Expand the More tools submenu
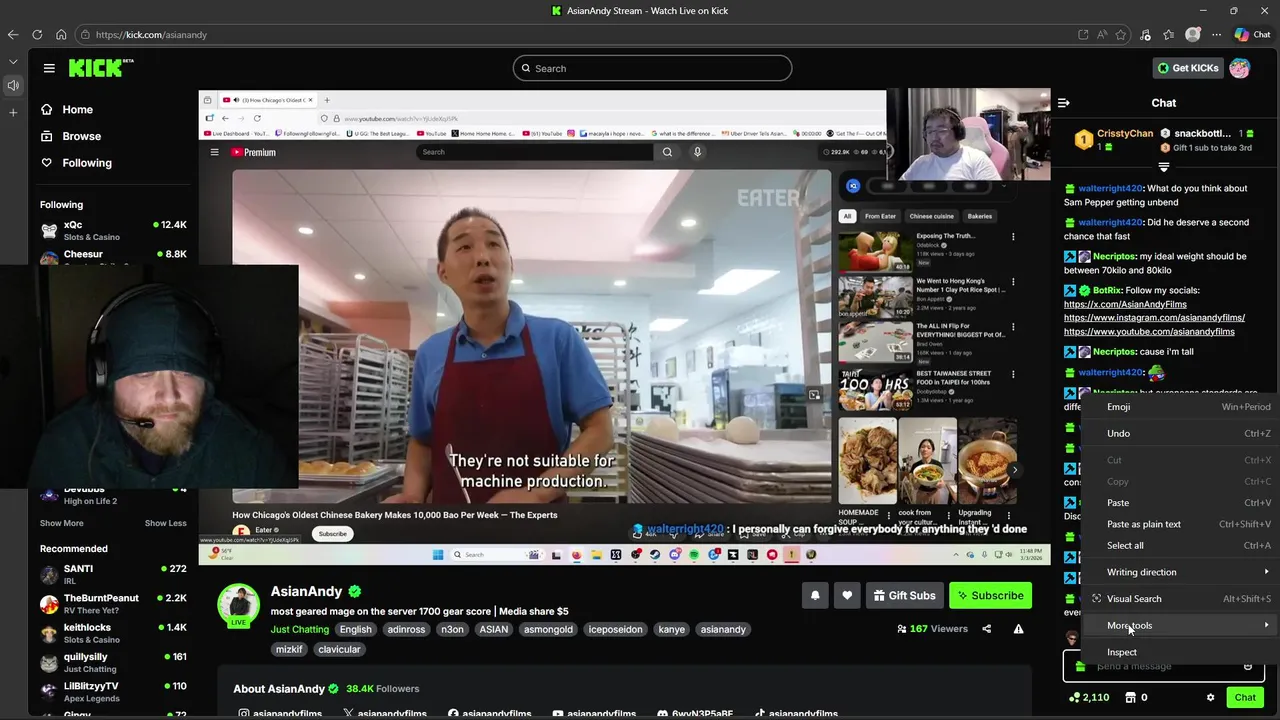The image size is (1280, 720). click(x=1179, y=625)
